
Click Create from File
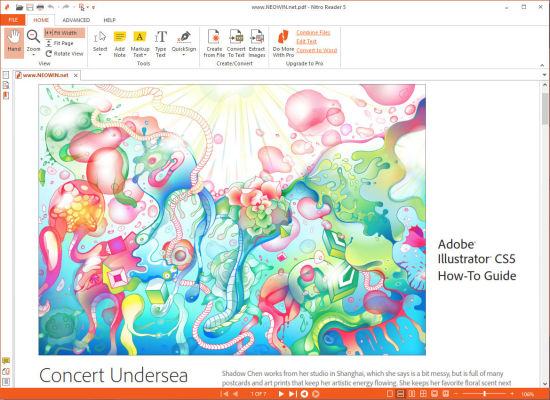(214, 43)
